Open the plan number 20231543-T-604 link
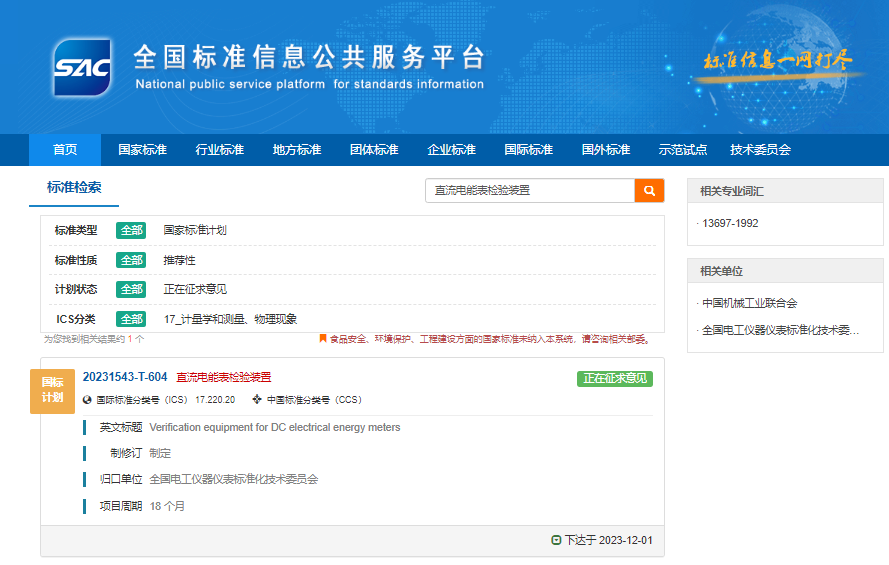This screenshot has width=889, height=565. 125,377
